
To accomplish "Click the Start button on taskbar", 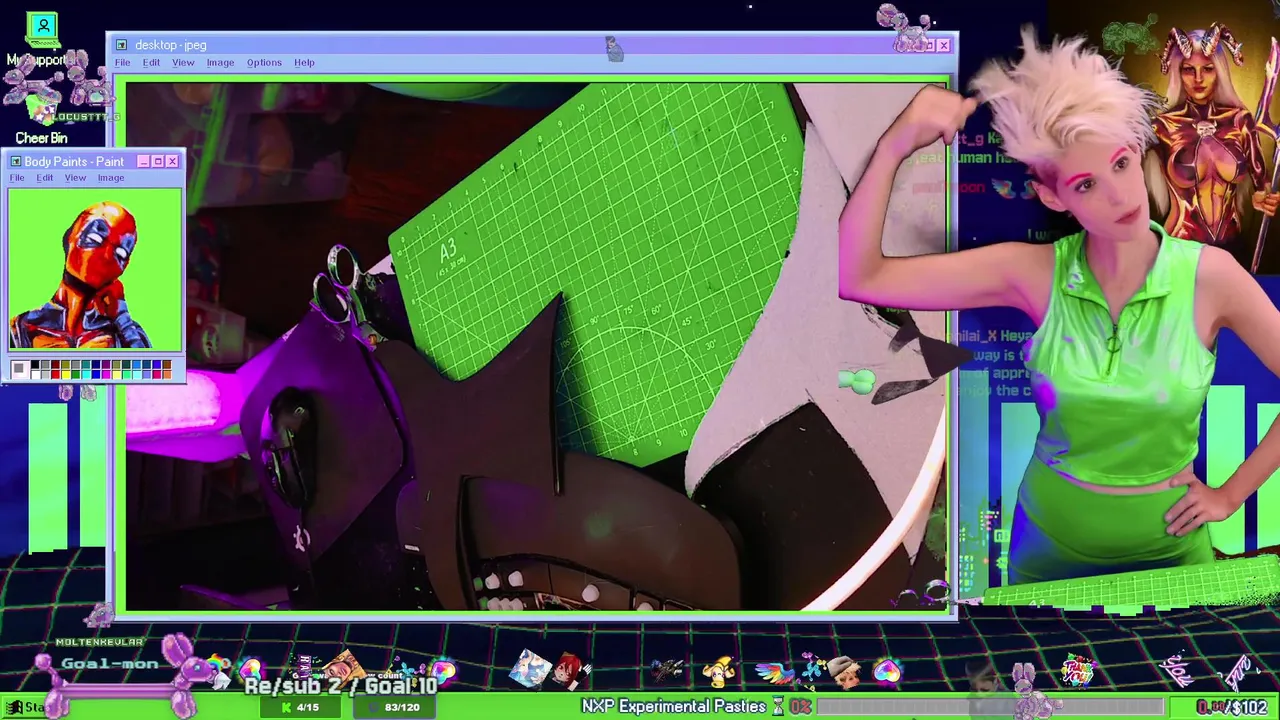I will point(24,707).
